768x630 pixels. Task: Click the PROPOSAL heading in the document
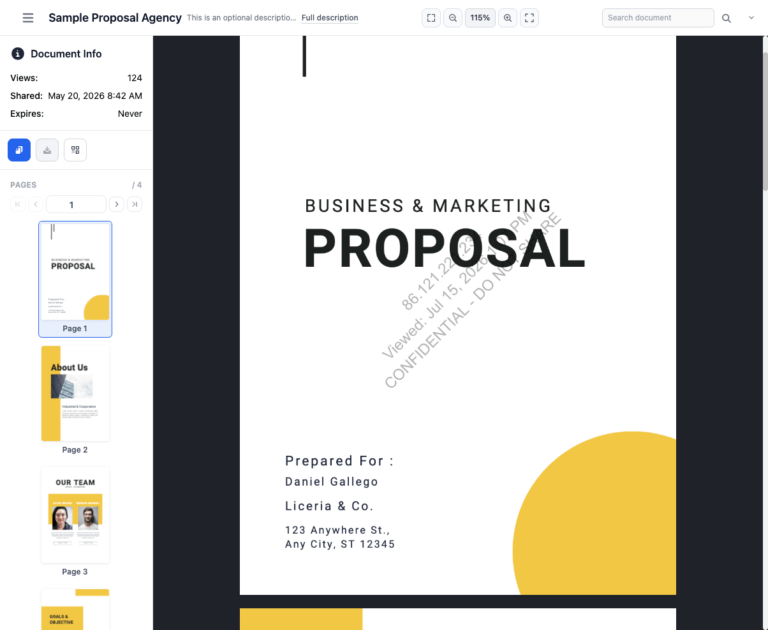445,248
